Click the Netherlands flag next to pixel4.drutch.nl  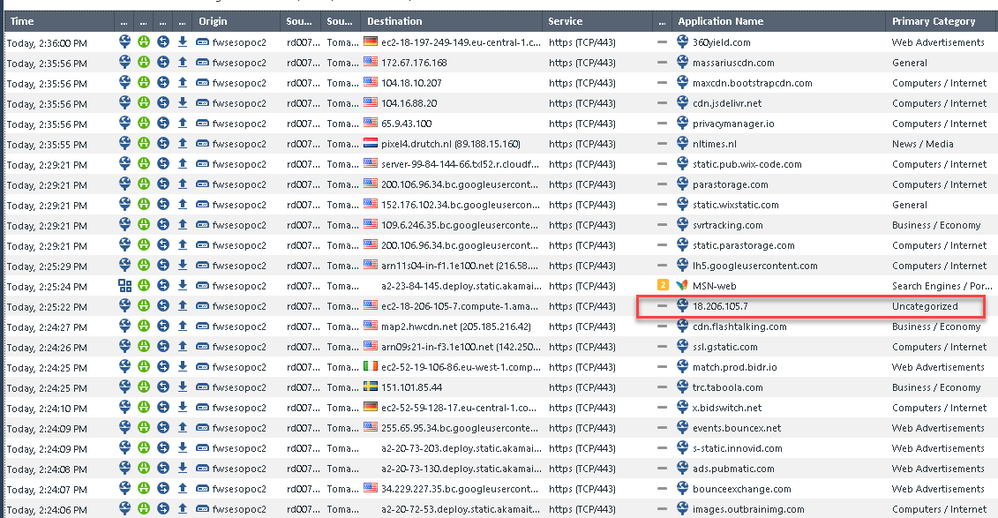tap(371, 144)
